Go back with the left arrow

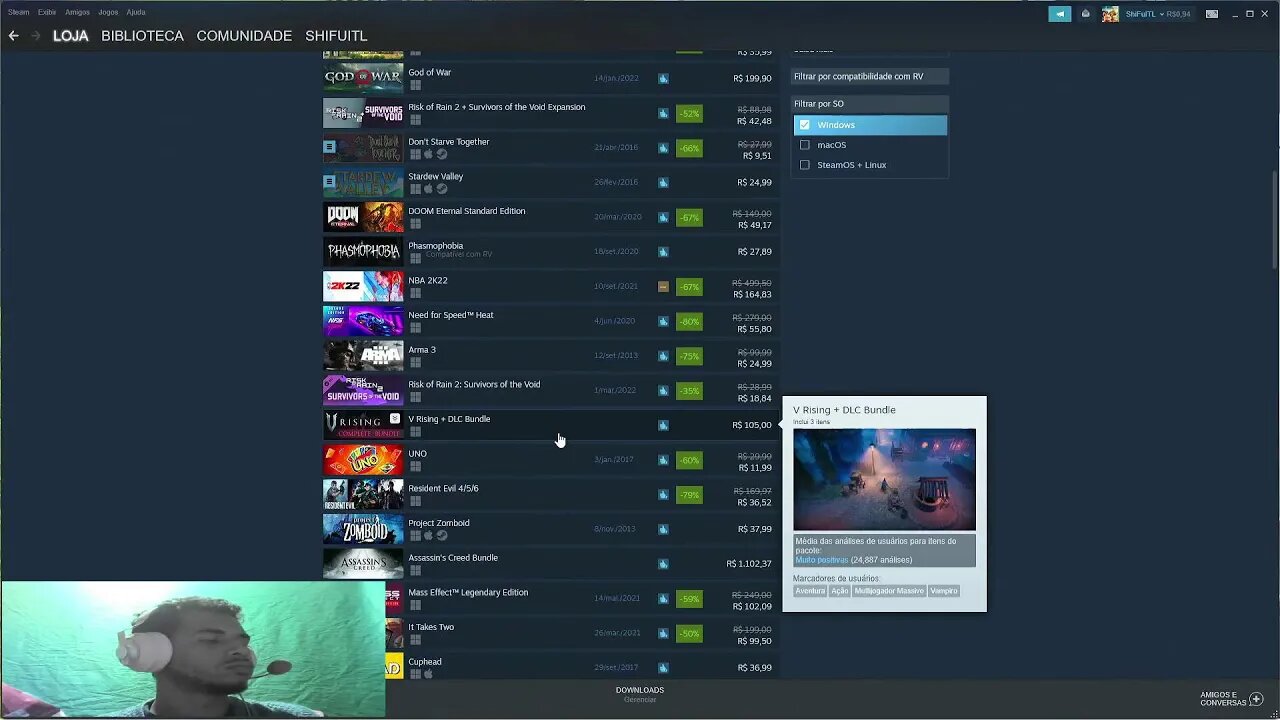(x=13, y=35)
